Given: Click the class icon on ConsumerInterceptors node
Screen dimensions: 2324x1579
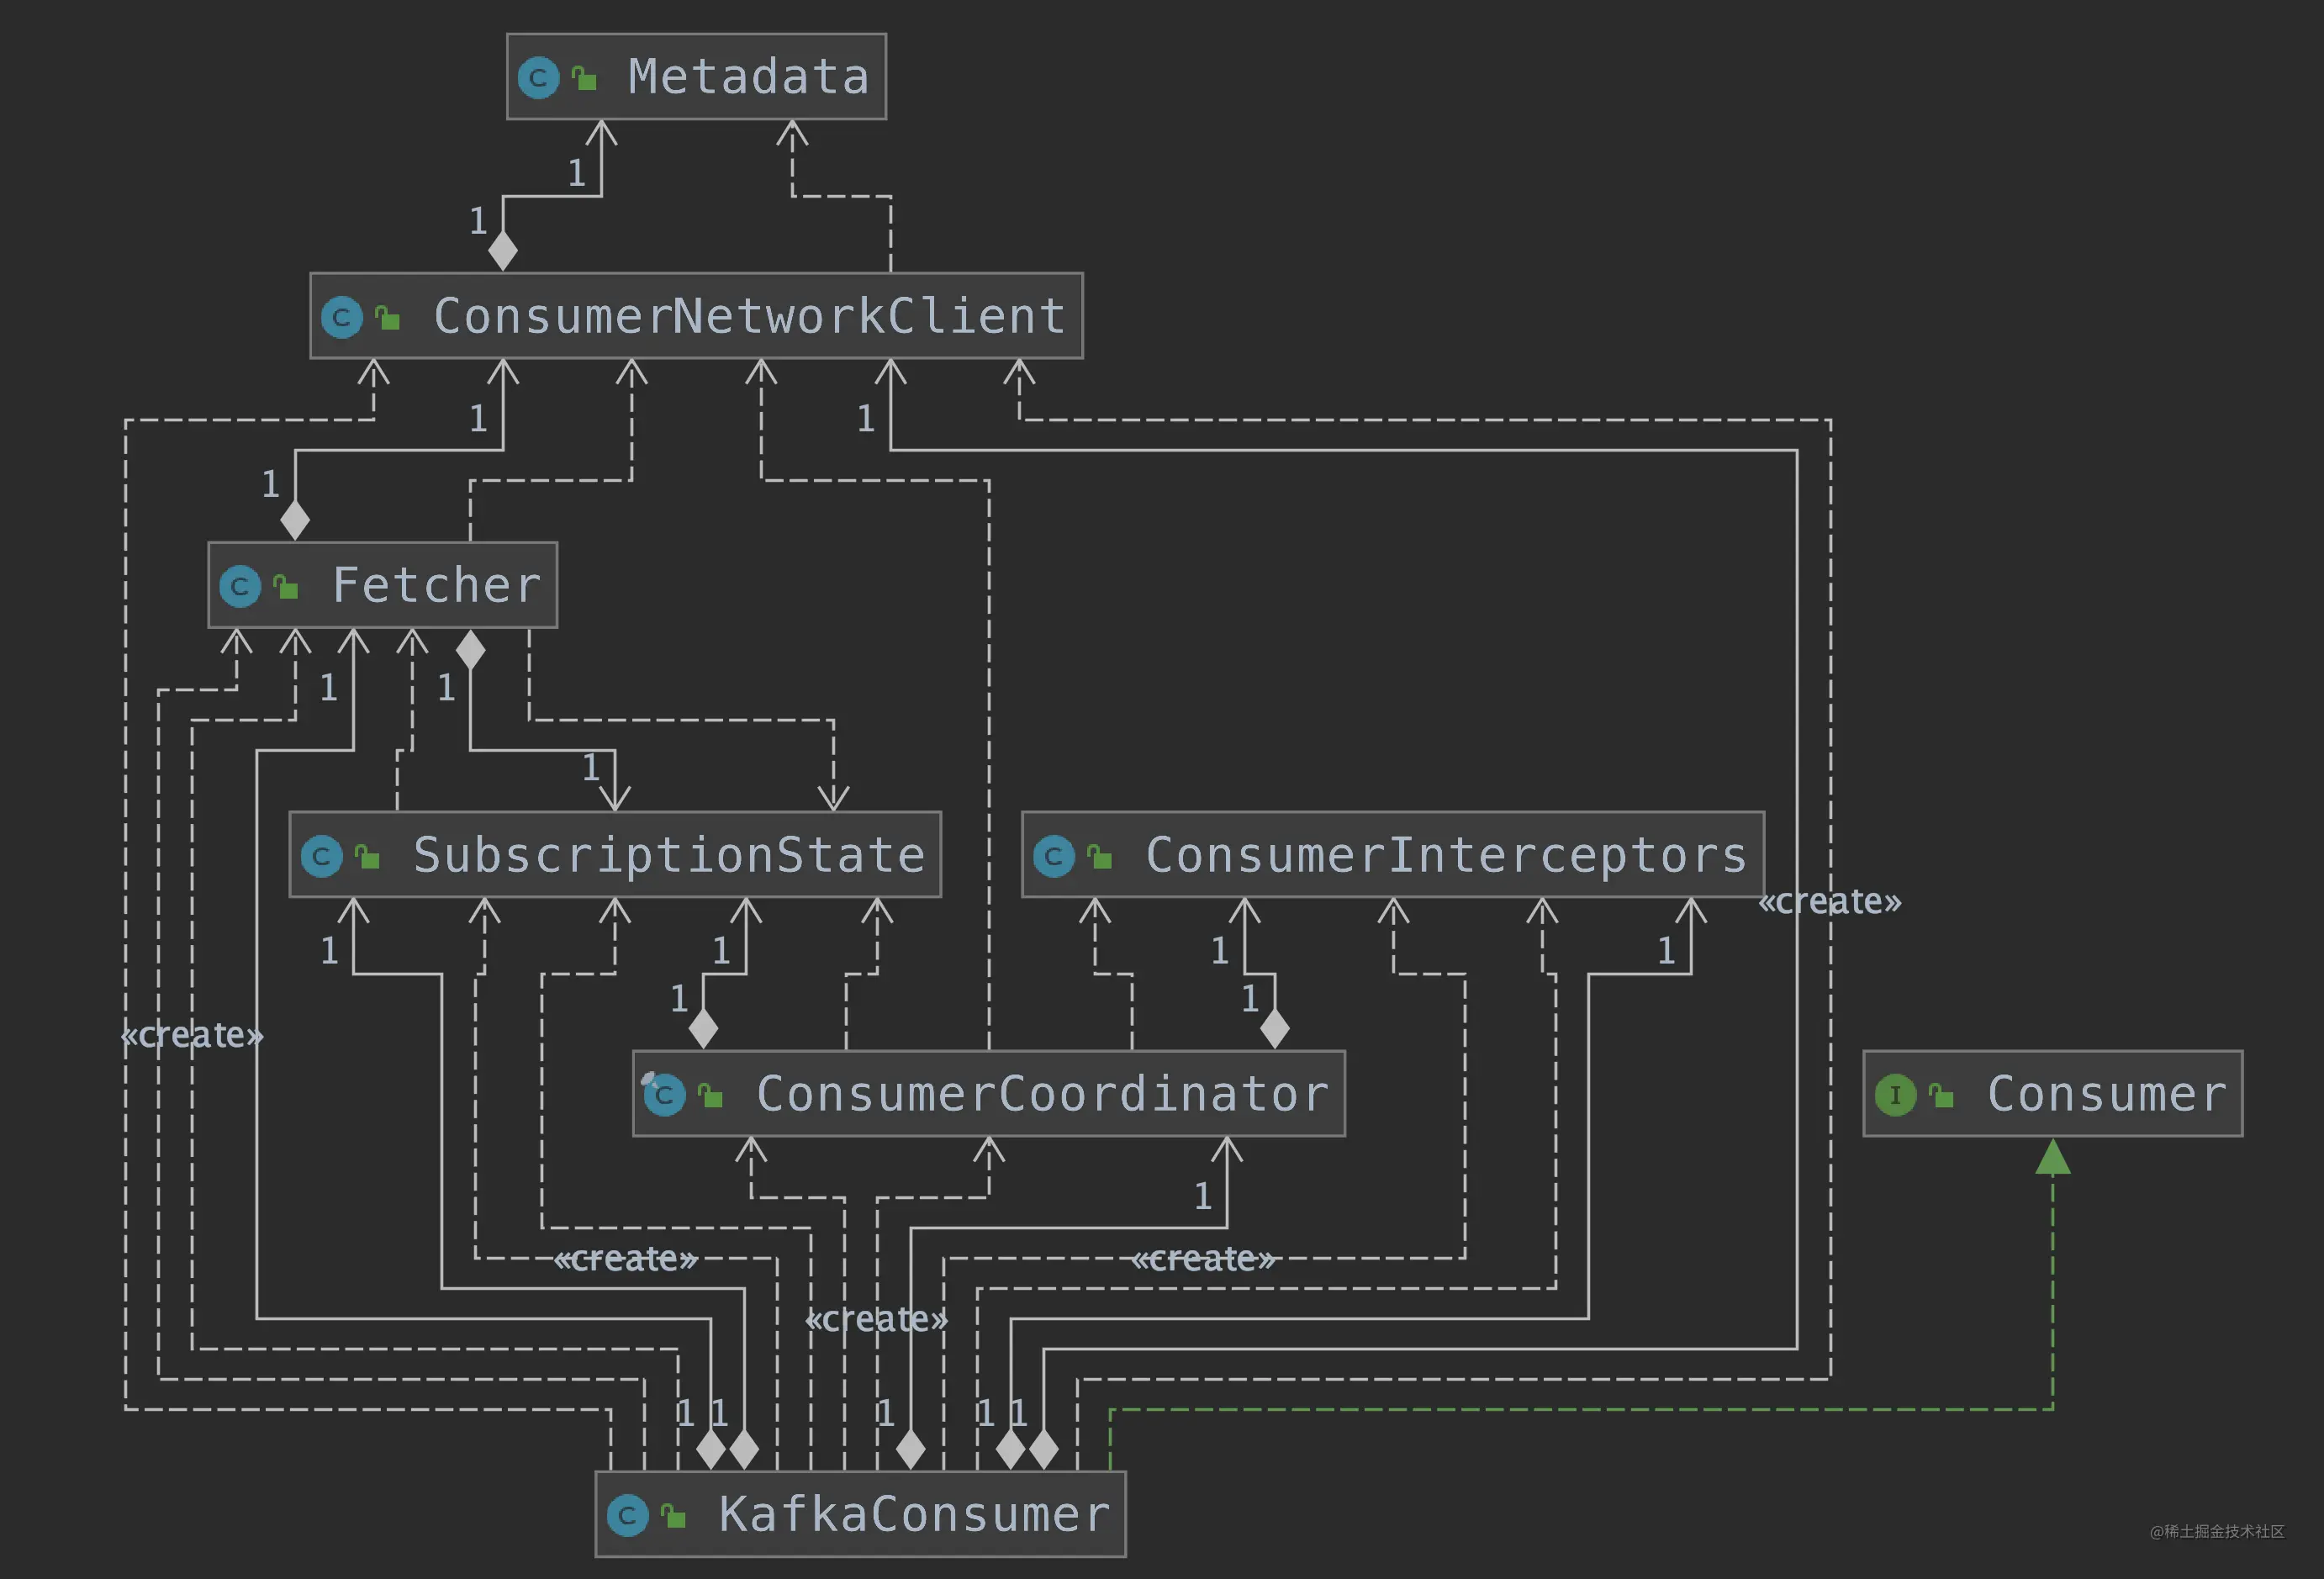Looking at the screenshot, I should [1054, 856].
